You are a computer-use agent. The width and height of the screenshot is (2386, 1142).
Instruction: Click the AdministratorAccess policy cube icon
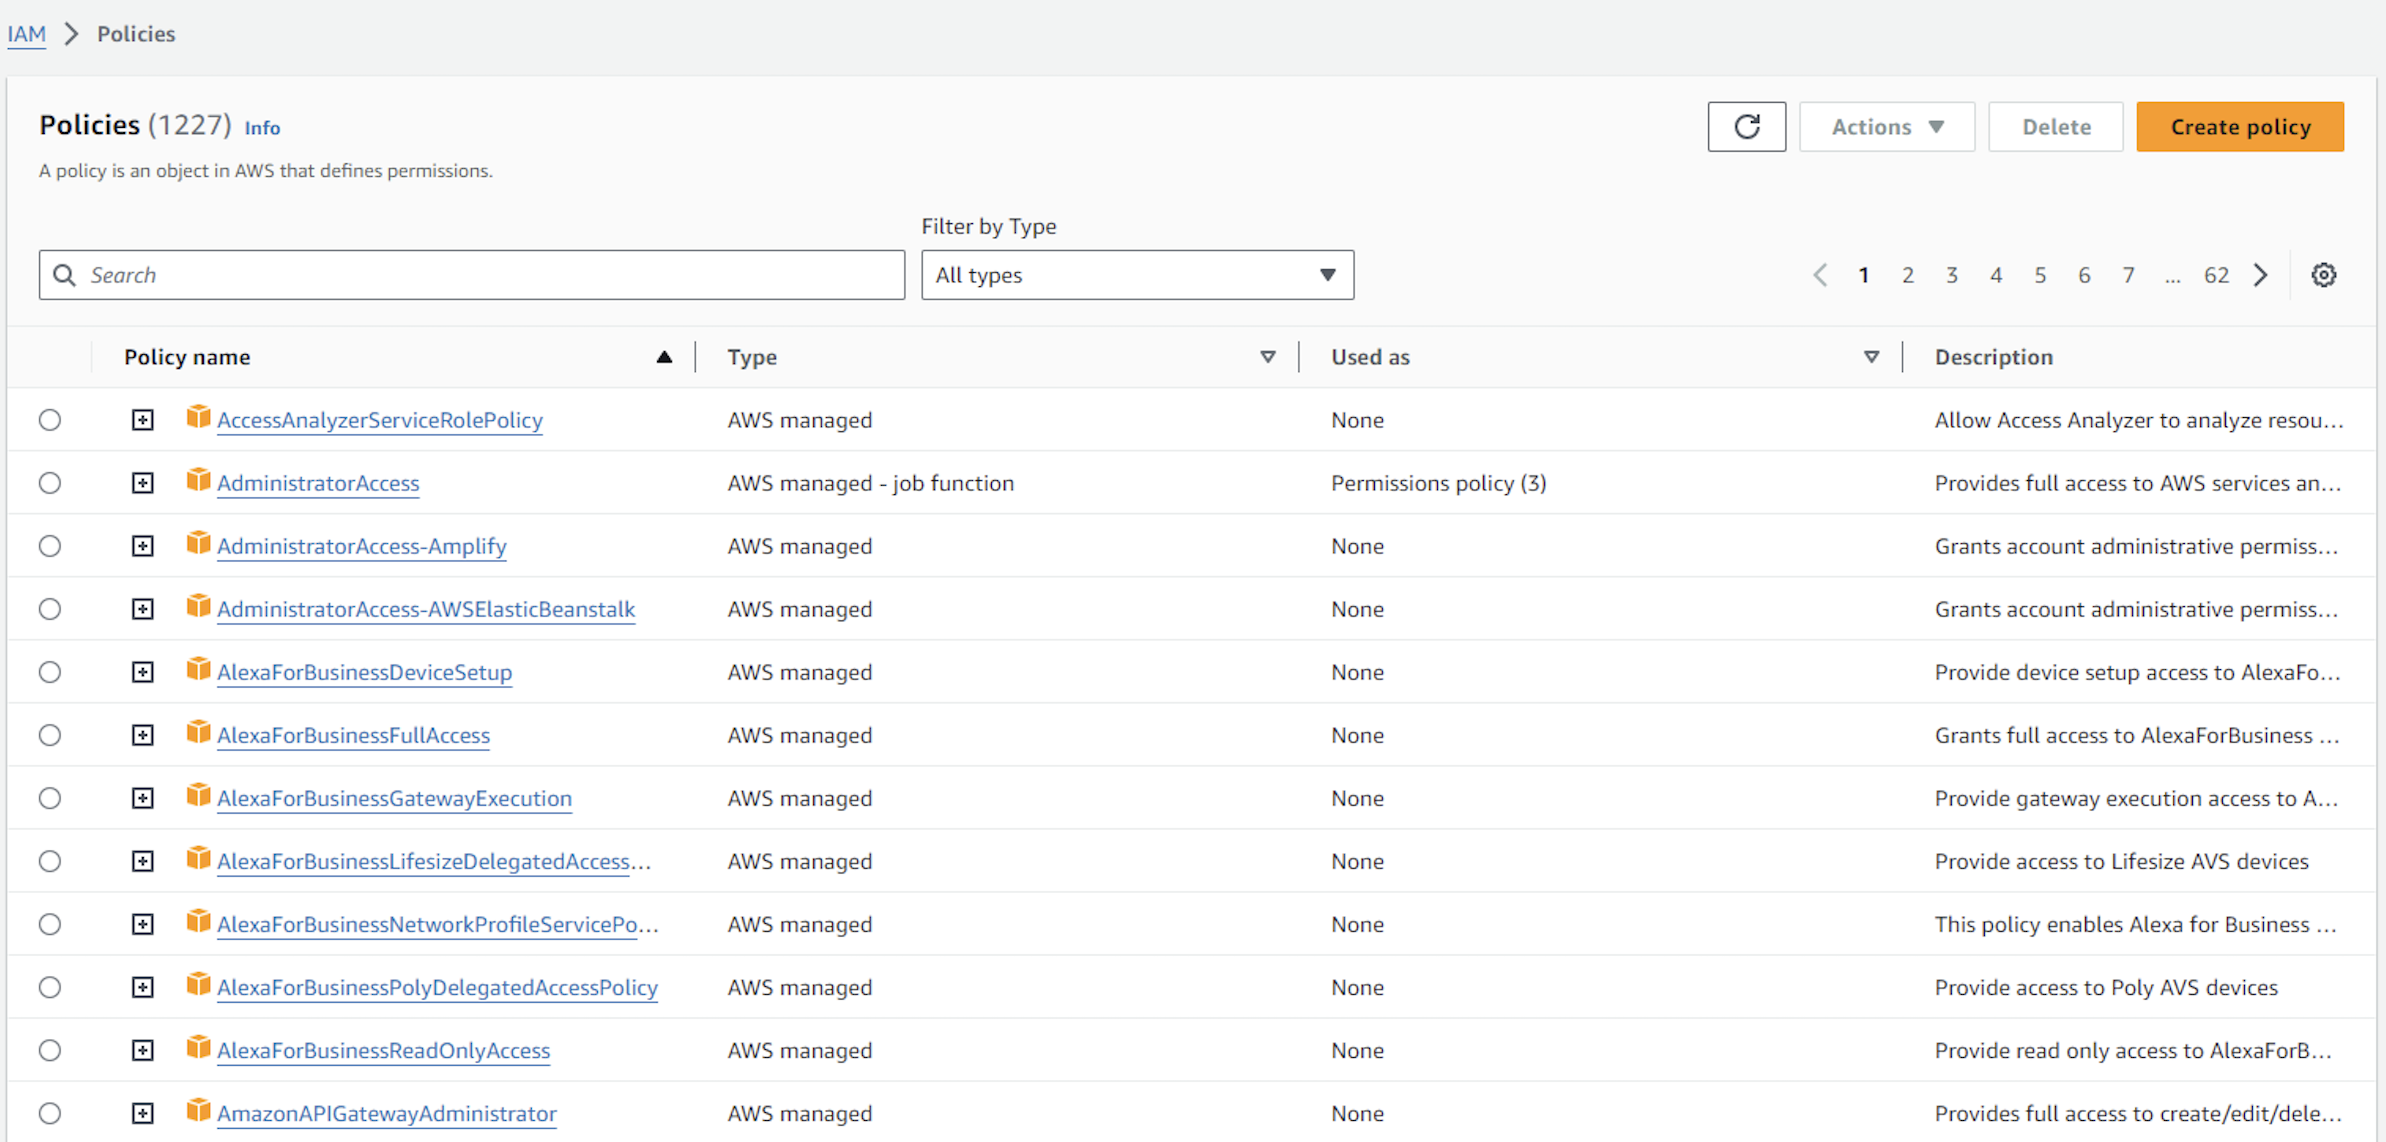pos(198,481)
